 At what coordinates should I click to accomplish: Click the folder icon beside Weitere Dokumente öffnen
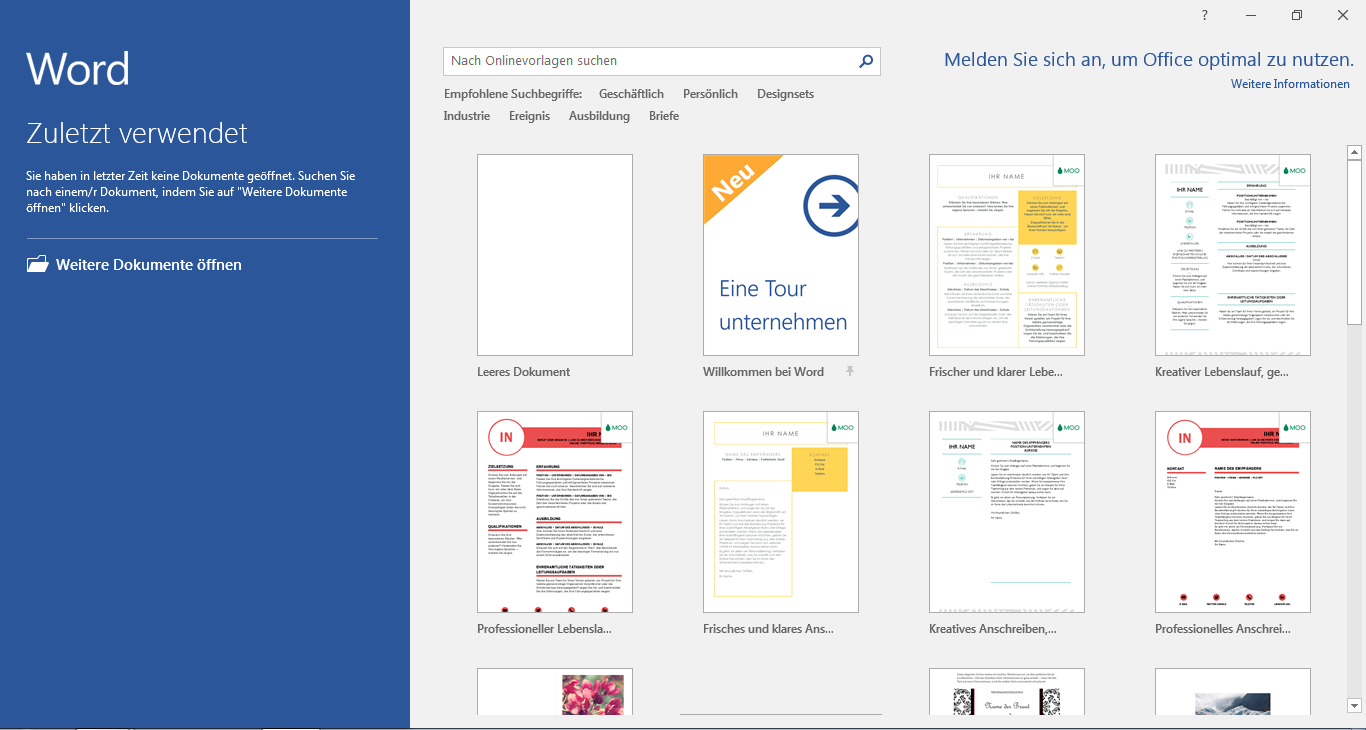(37, 265)
